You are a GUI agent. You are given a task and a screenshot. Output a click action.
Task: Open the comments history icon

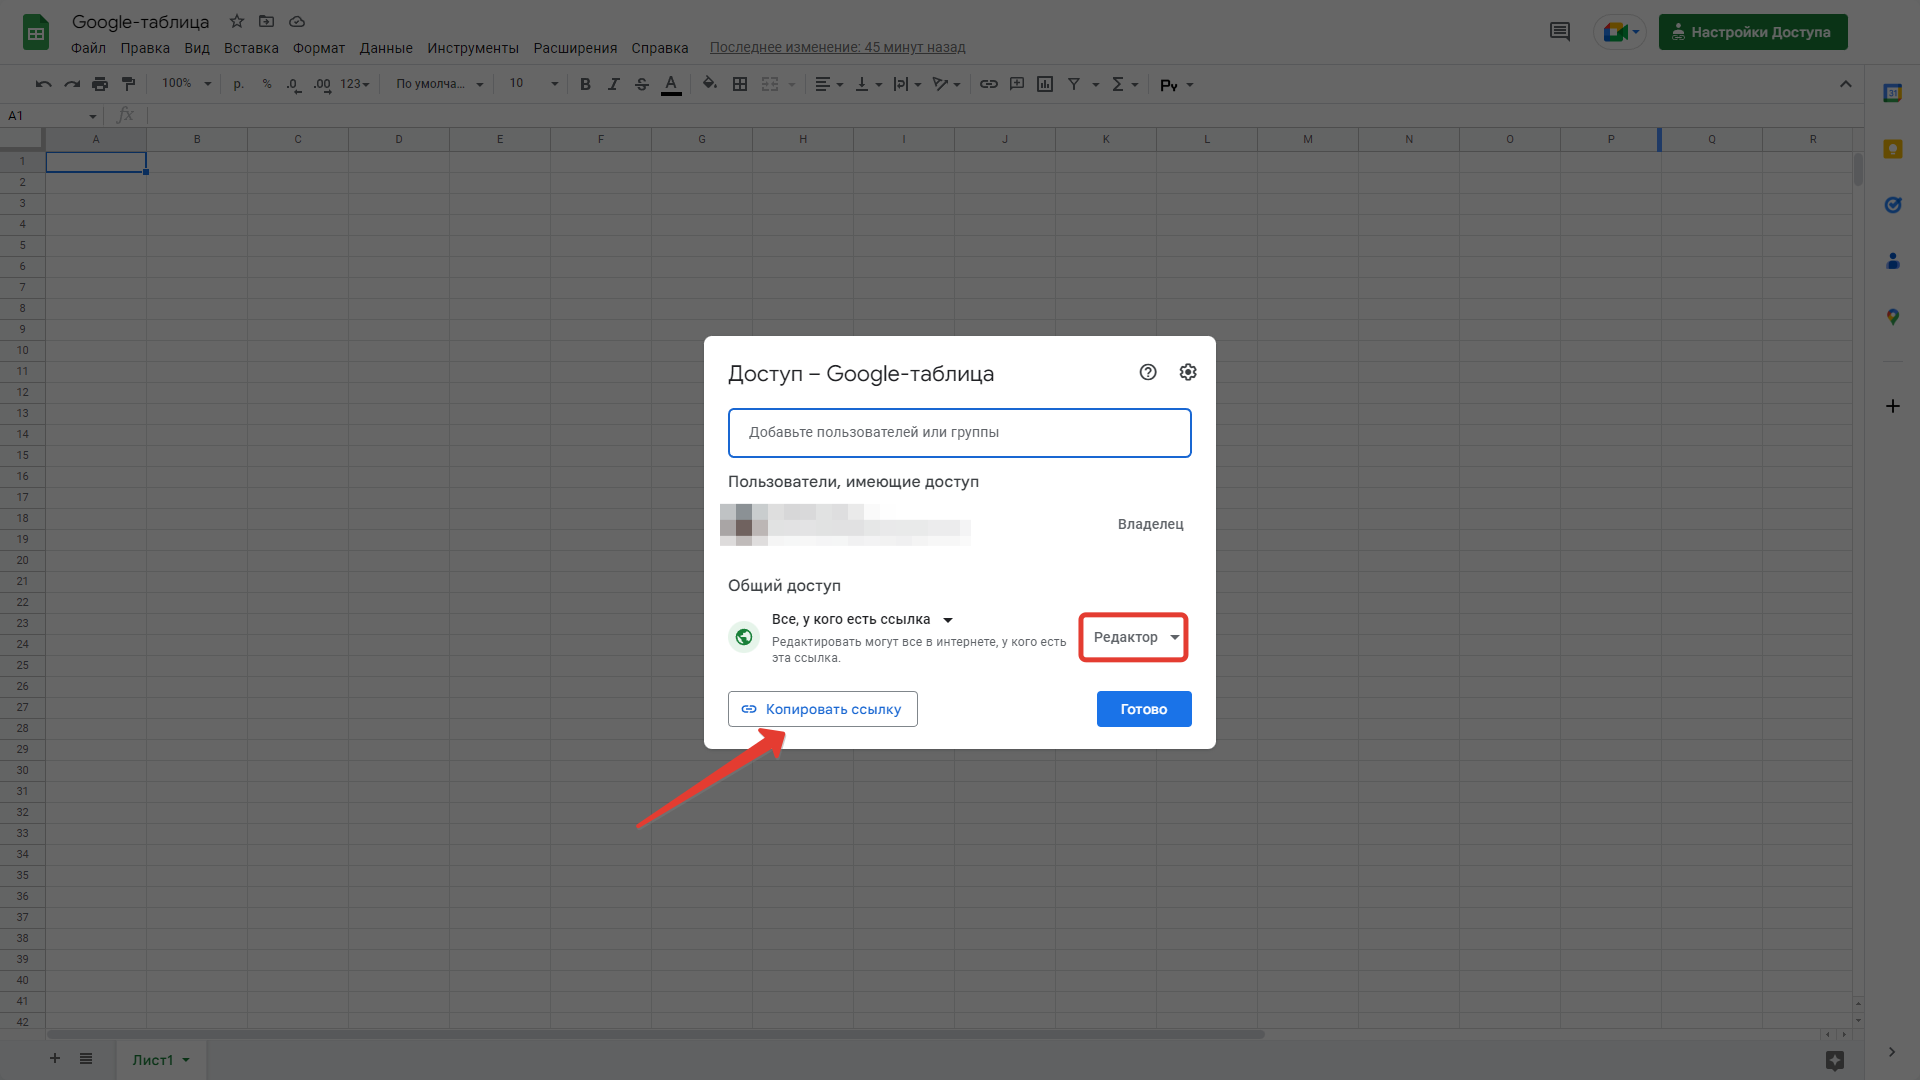1559,32
